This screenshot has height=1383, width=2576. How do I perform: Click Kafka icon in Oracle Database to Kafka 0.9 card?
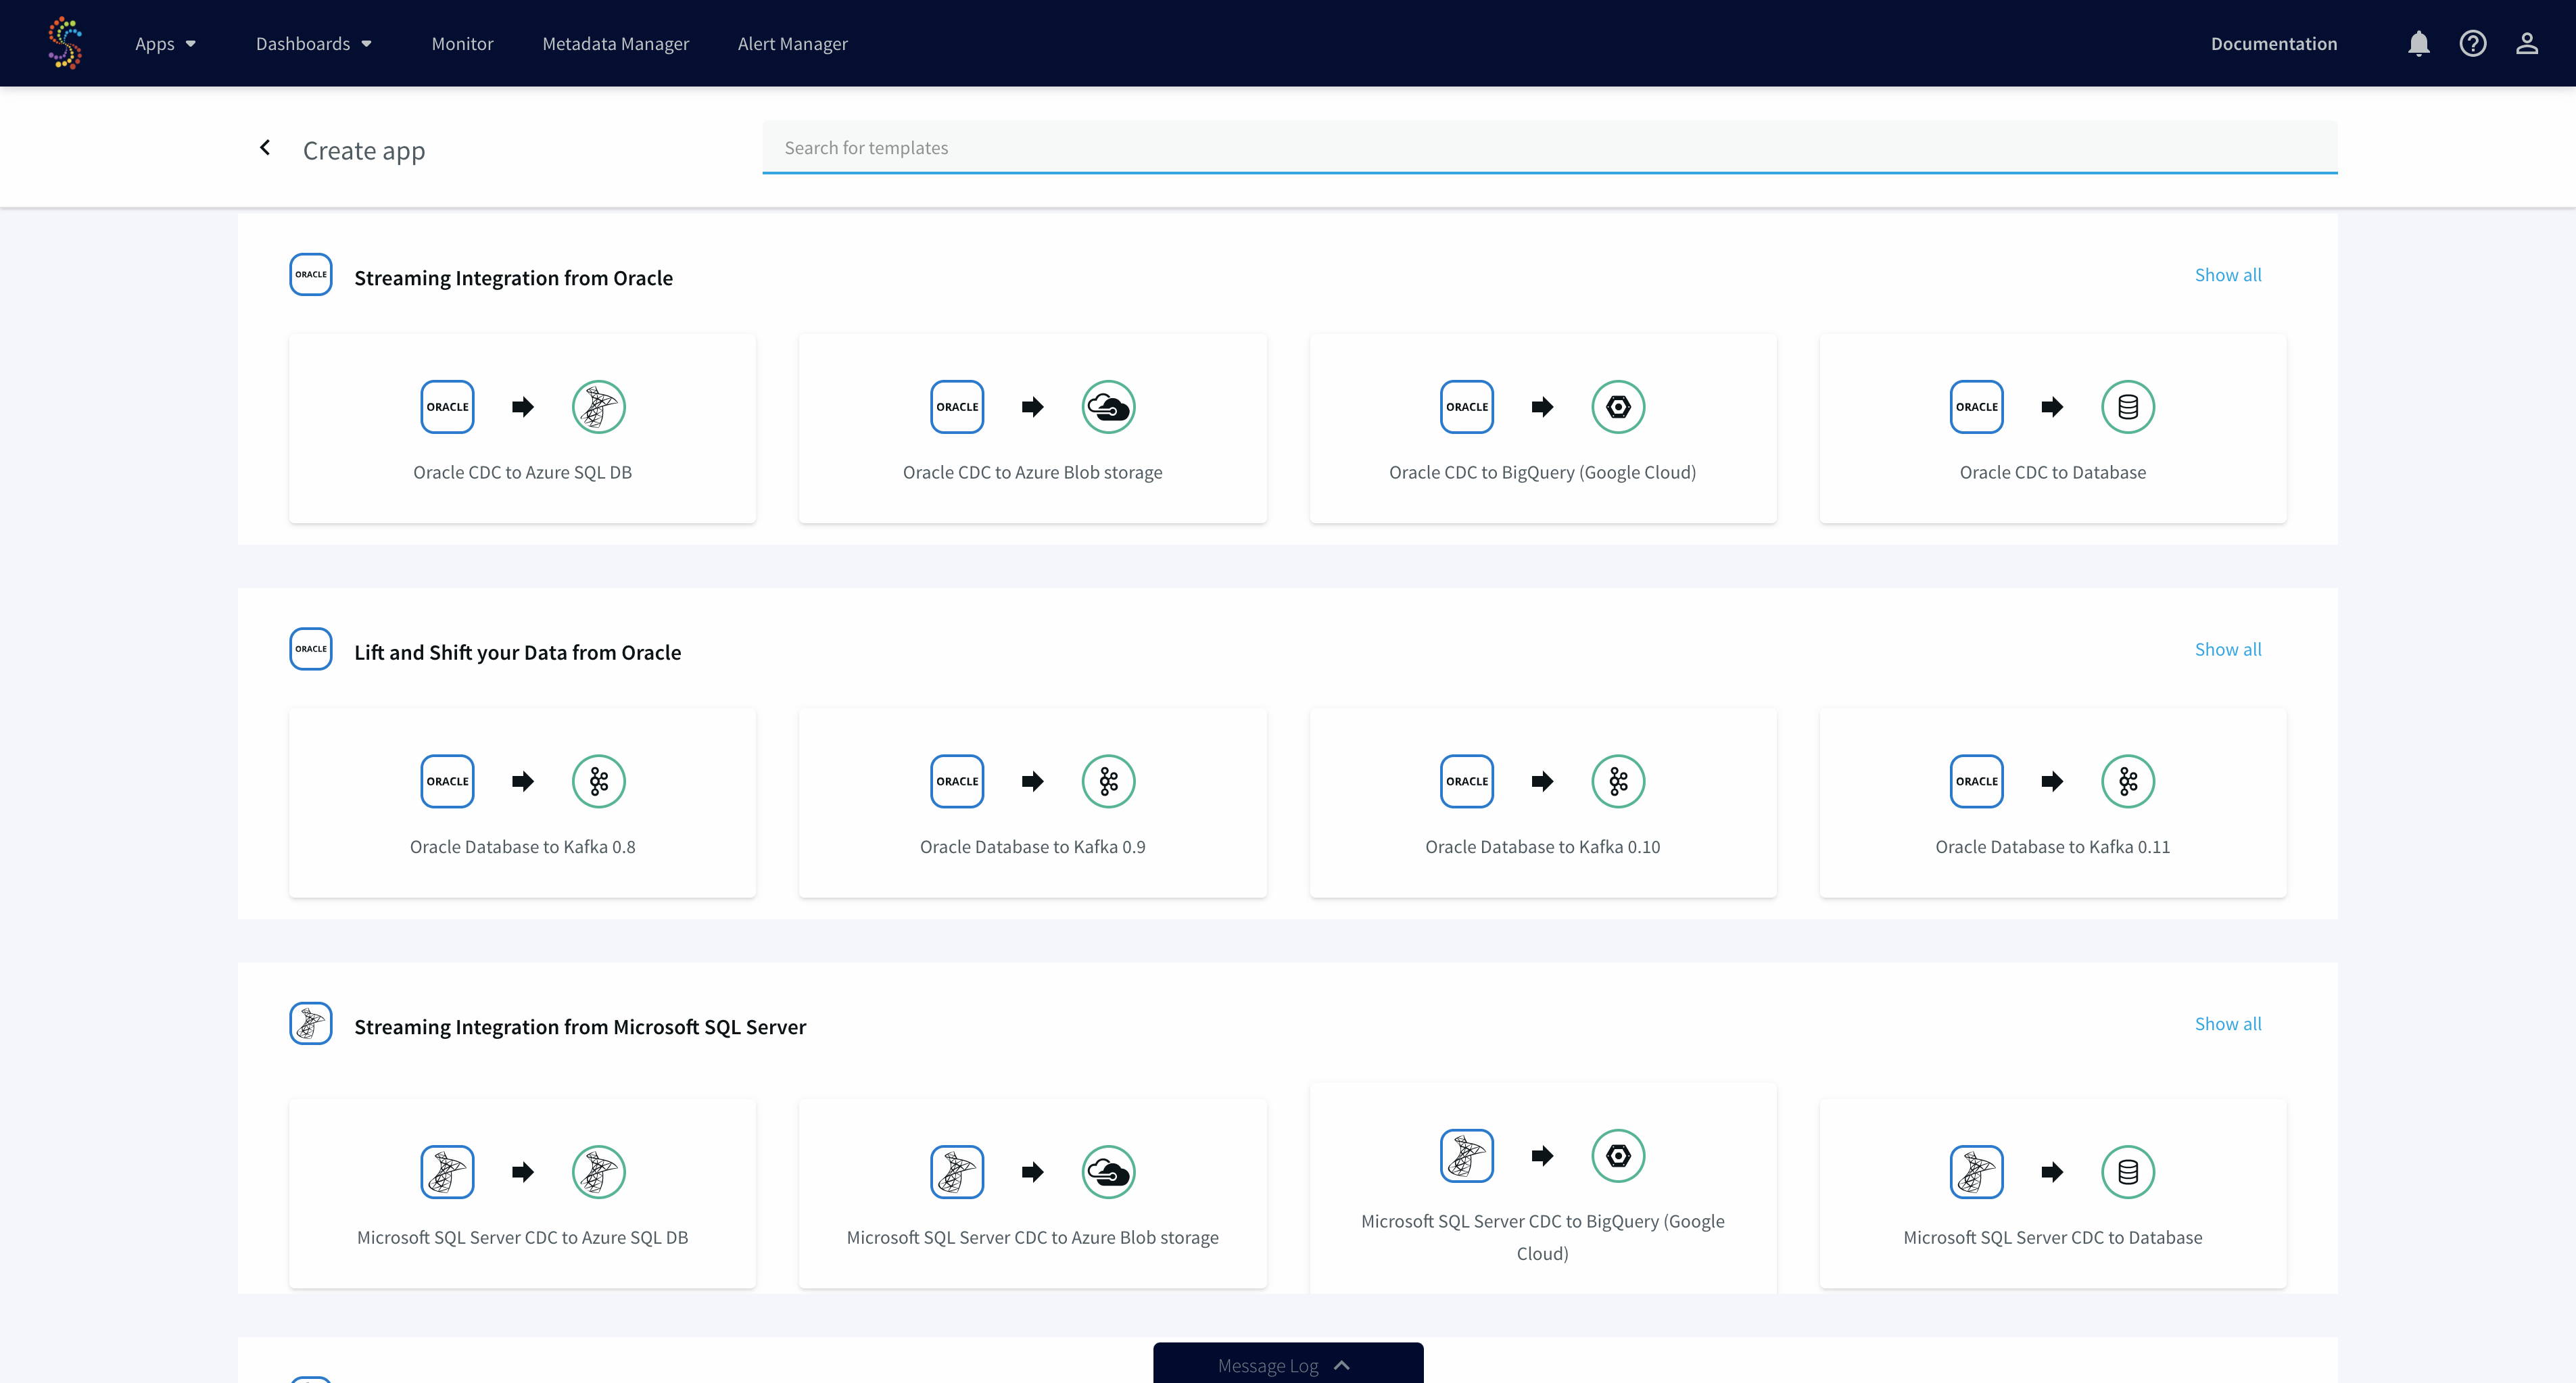(1109, 781)
